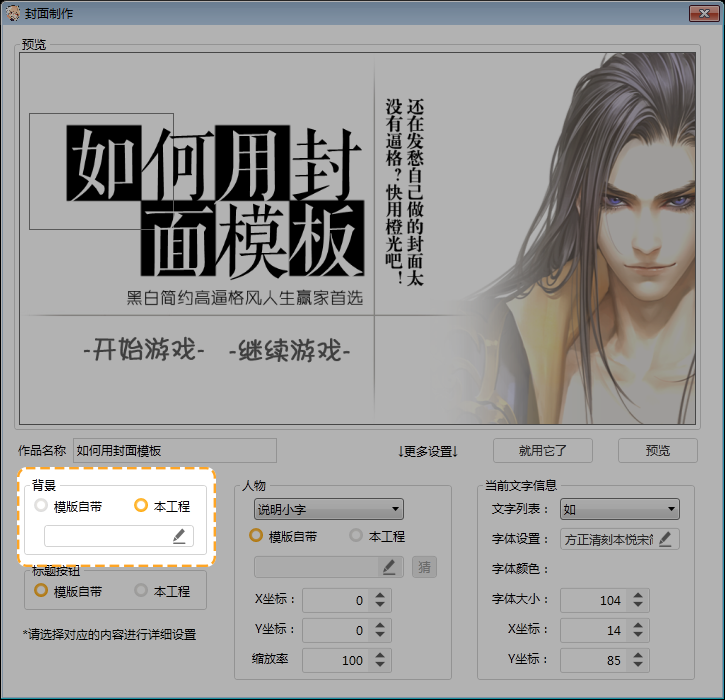Click the 开始游戏 text in the preview
This screenshot has width=725, height=700.
click(x=144, y=352)
